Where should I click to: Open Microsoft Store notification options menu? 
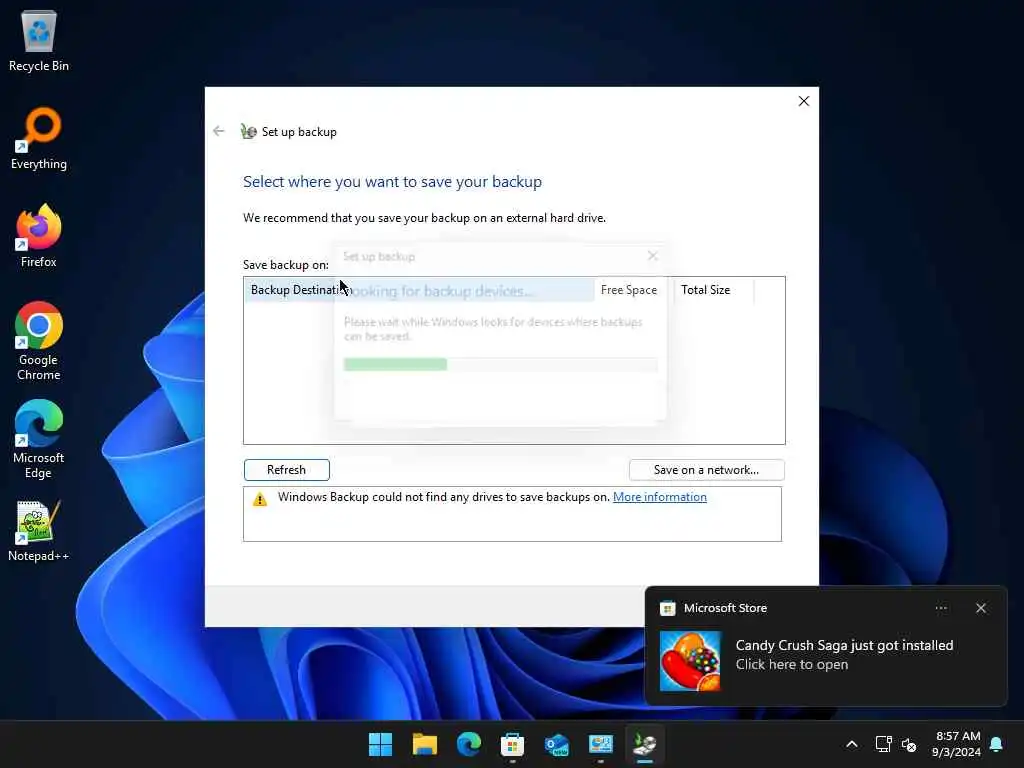pyautogui.click(x=941, y=608)
